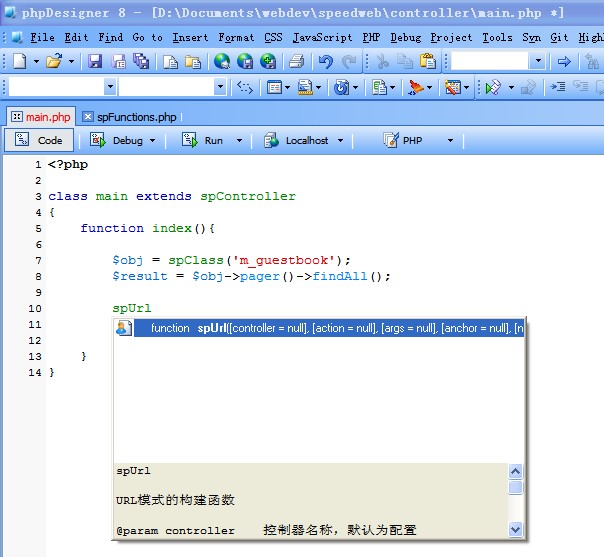Click the Redo icon
The width and height of the screenshot is (604, 557).
coord(349,61)
